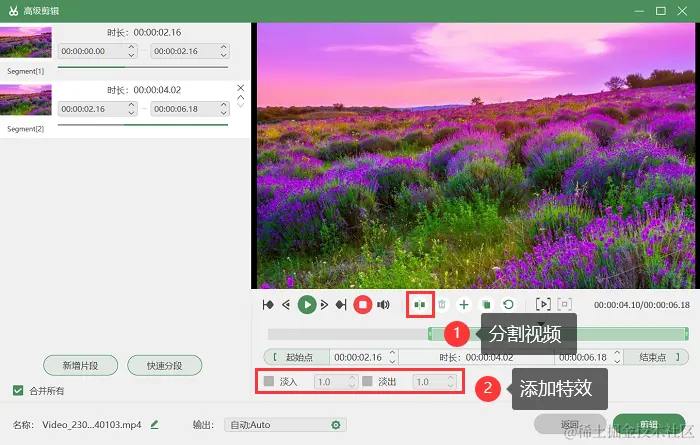700x445 pixels.
Task: Click the bracketed stop segment icon
Action: click(x=565, y=304)
